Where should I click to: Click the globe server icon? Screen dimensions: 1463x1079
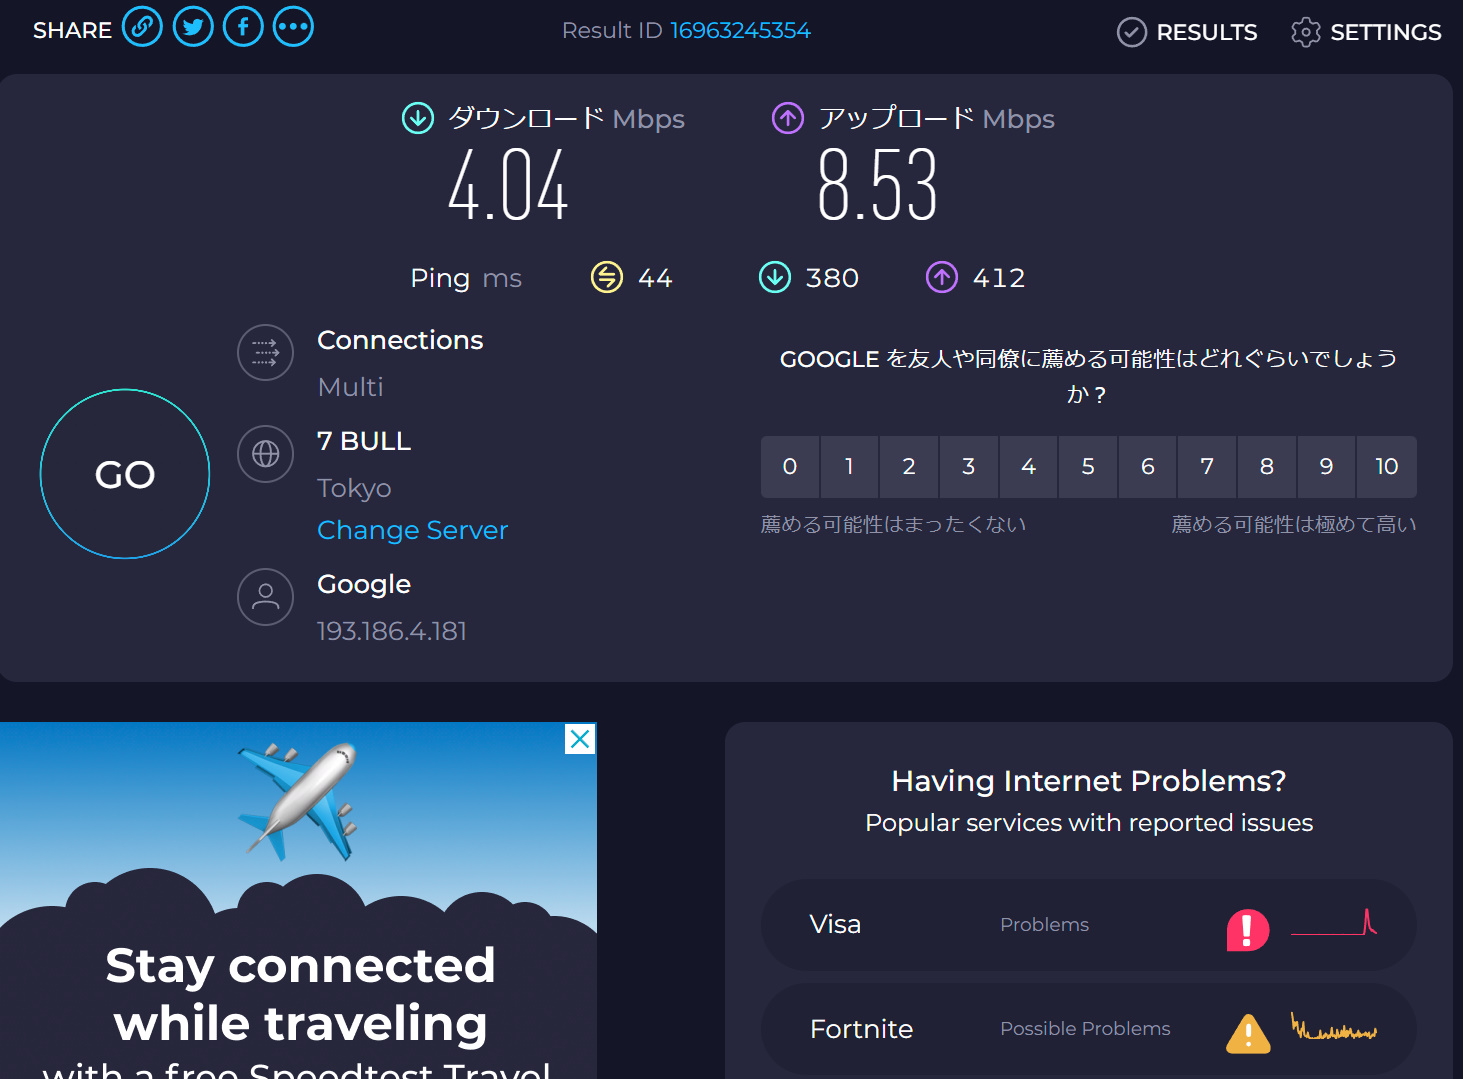[265, 454]
